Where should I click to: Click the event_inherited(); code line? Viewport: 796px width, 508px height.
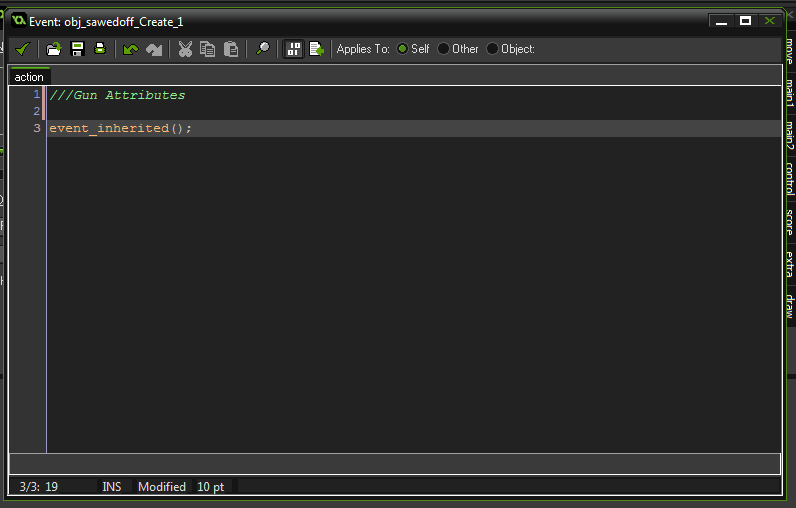(120, 128)
